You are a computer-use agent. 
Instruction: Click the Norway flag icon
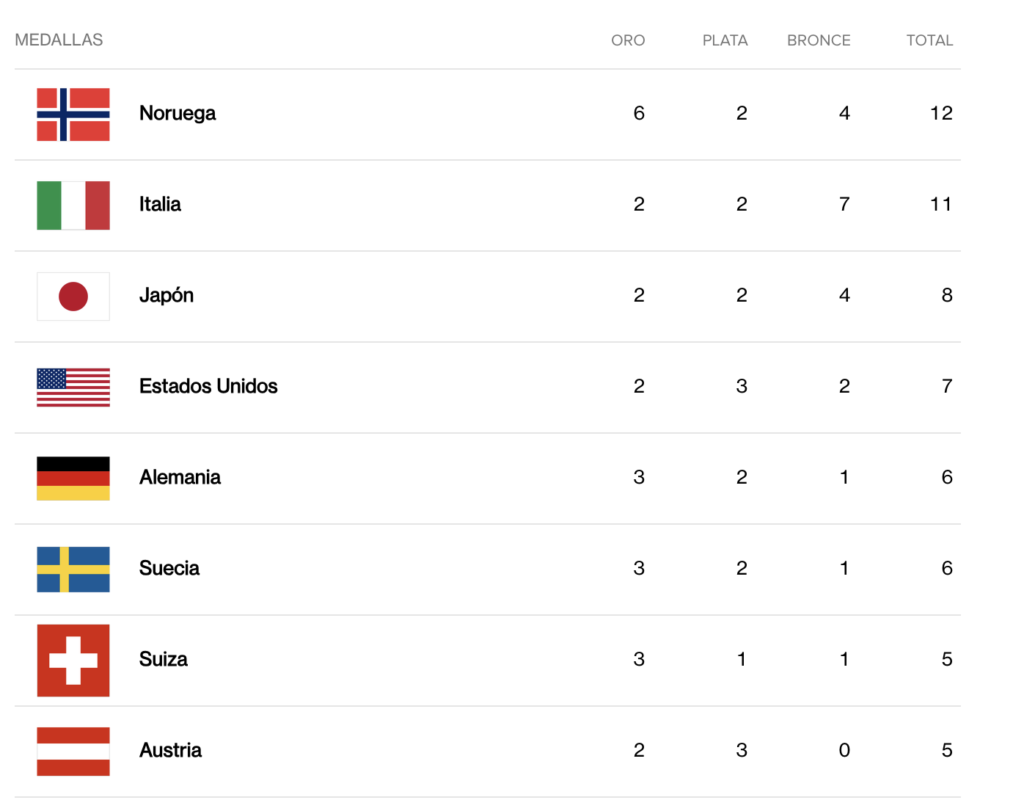click(x=73, y=114)
